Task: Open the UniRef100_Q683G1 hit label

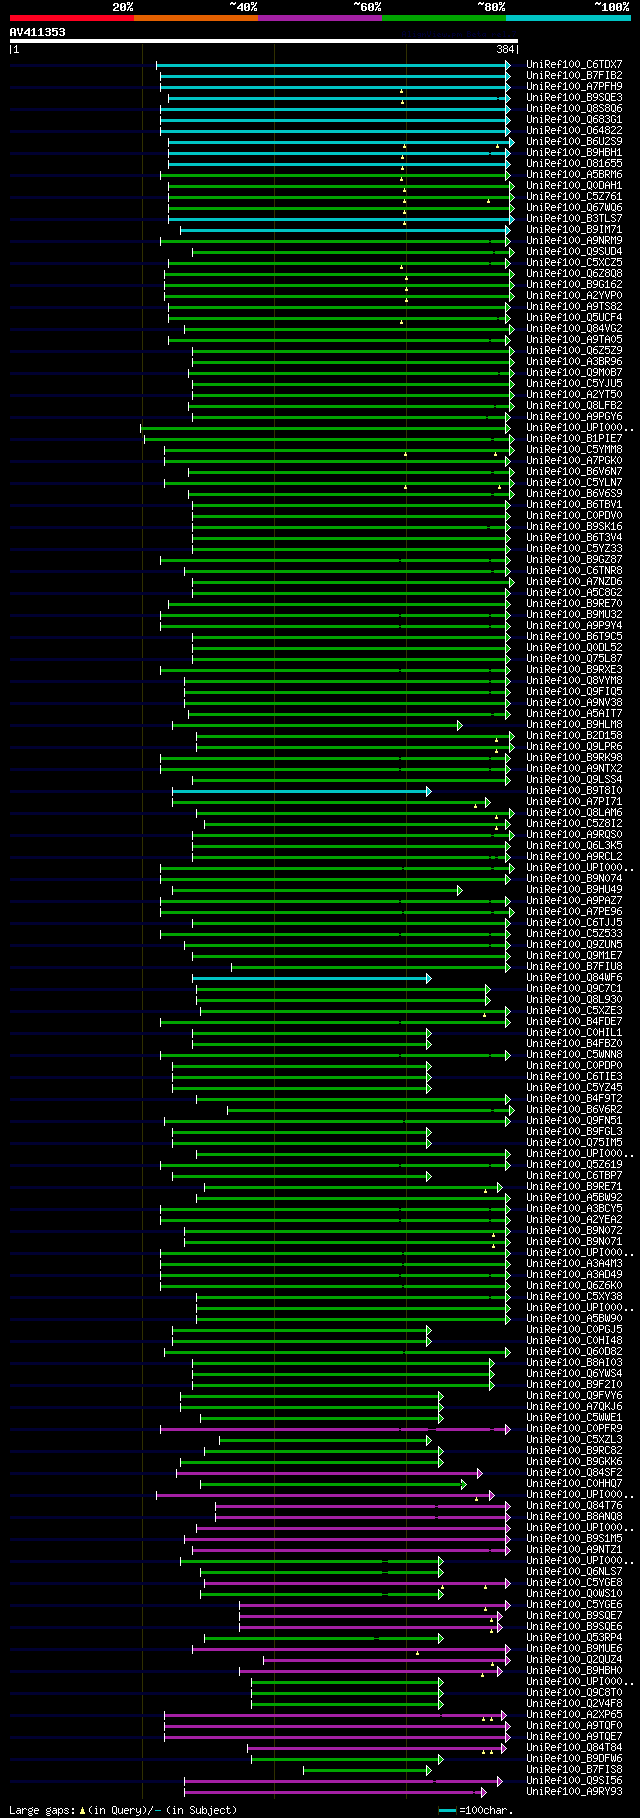Action: pyautogui.click(x=574, y=120)
